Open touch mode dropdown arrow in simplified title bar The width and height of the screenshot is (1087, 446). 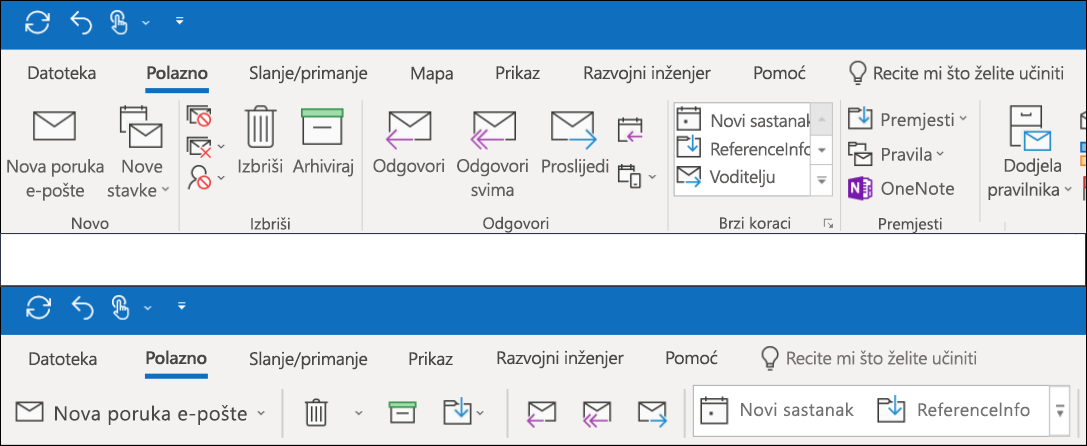pyautogui.click(x=146, y=310)
